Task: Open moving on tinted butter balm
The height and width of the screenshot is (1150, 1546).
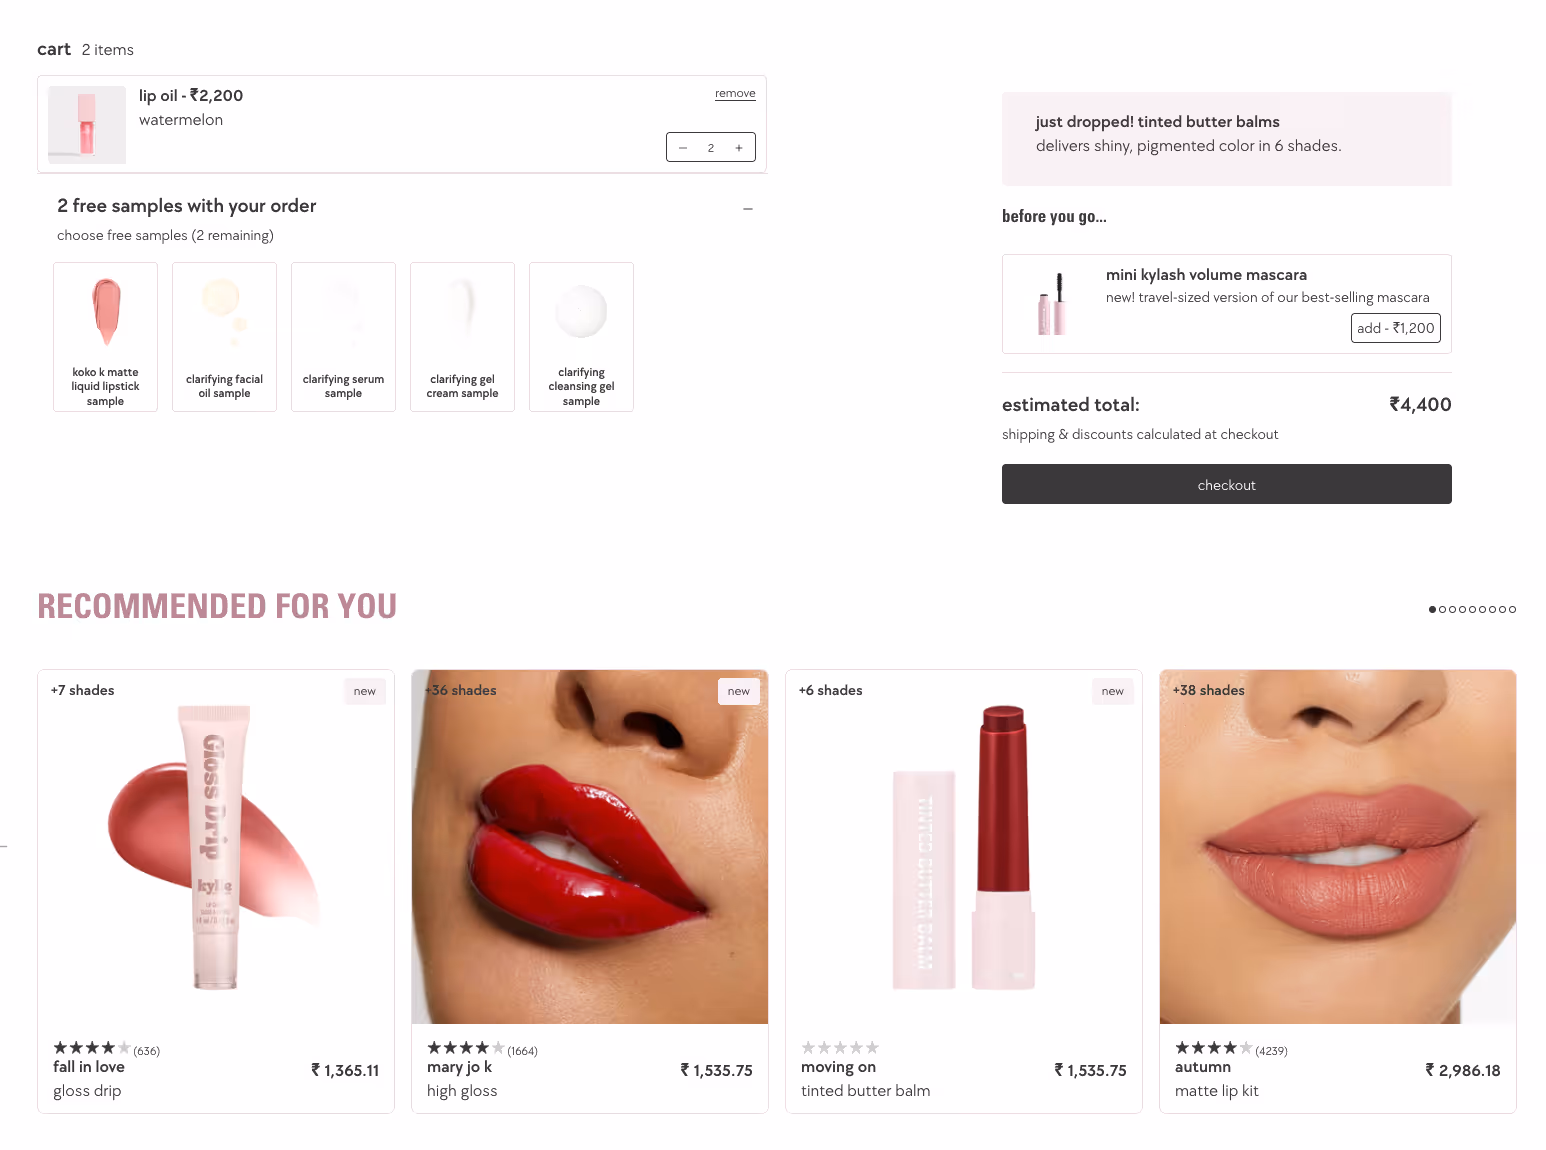Action: point(964,891)
